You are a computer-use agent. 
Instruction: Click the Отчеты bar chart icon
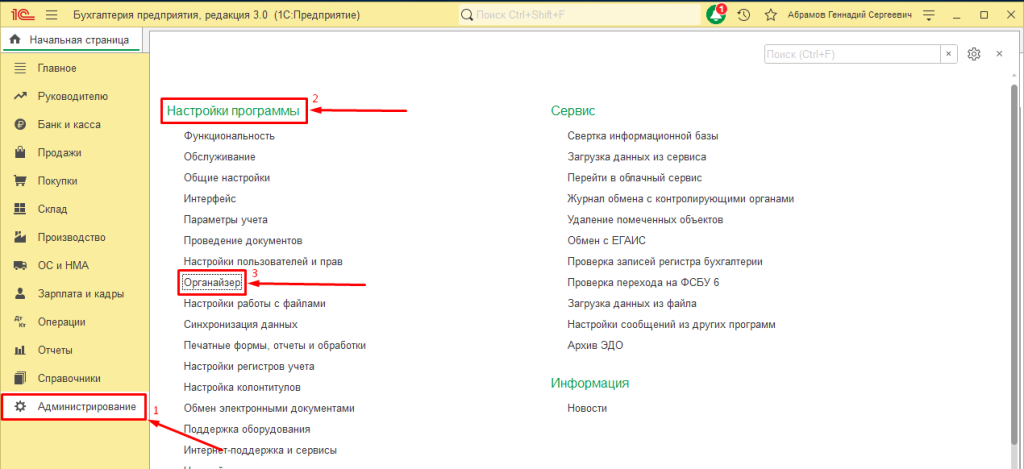(20, 350)
